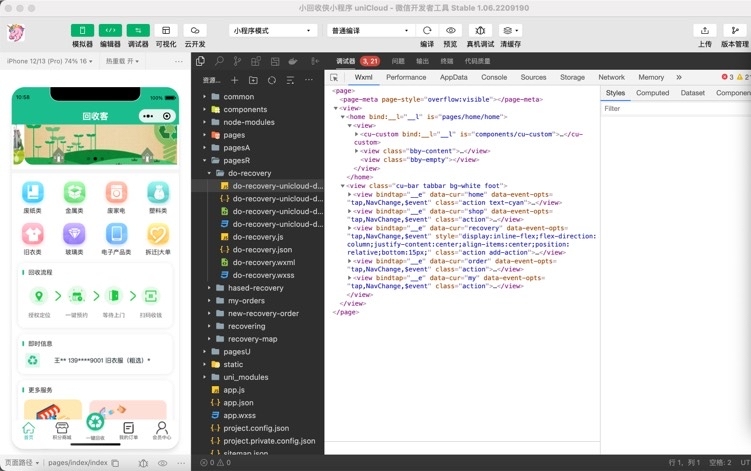Click the upload (上传) icon
Screen dimensions: 751x471
[x=705, y=31]
